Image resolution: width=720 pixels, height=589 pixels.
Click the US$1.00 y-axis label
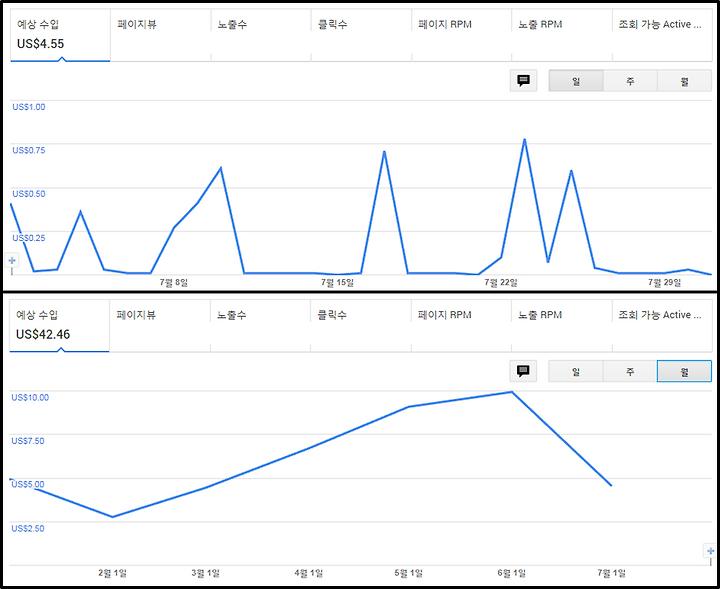coord(29,107)
